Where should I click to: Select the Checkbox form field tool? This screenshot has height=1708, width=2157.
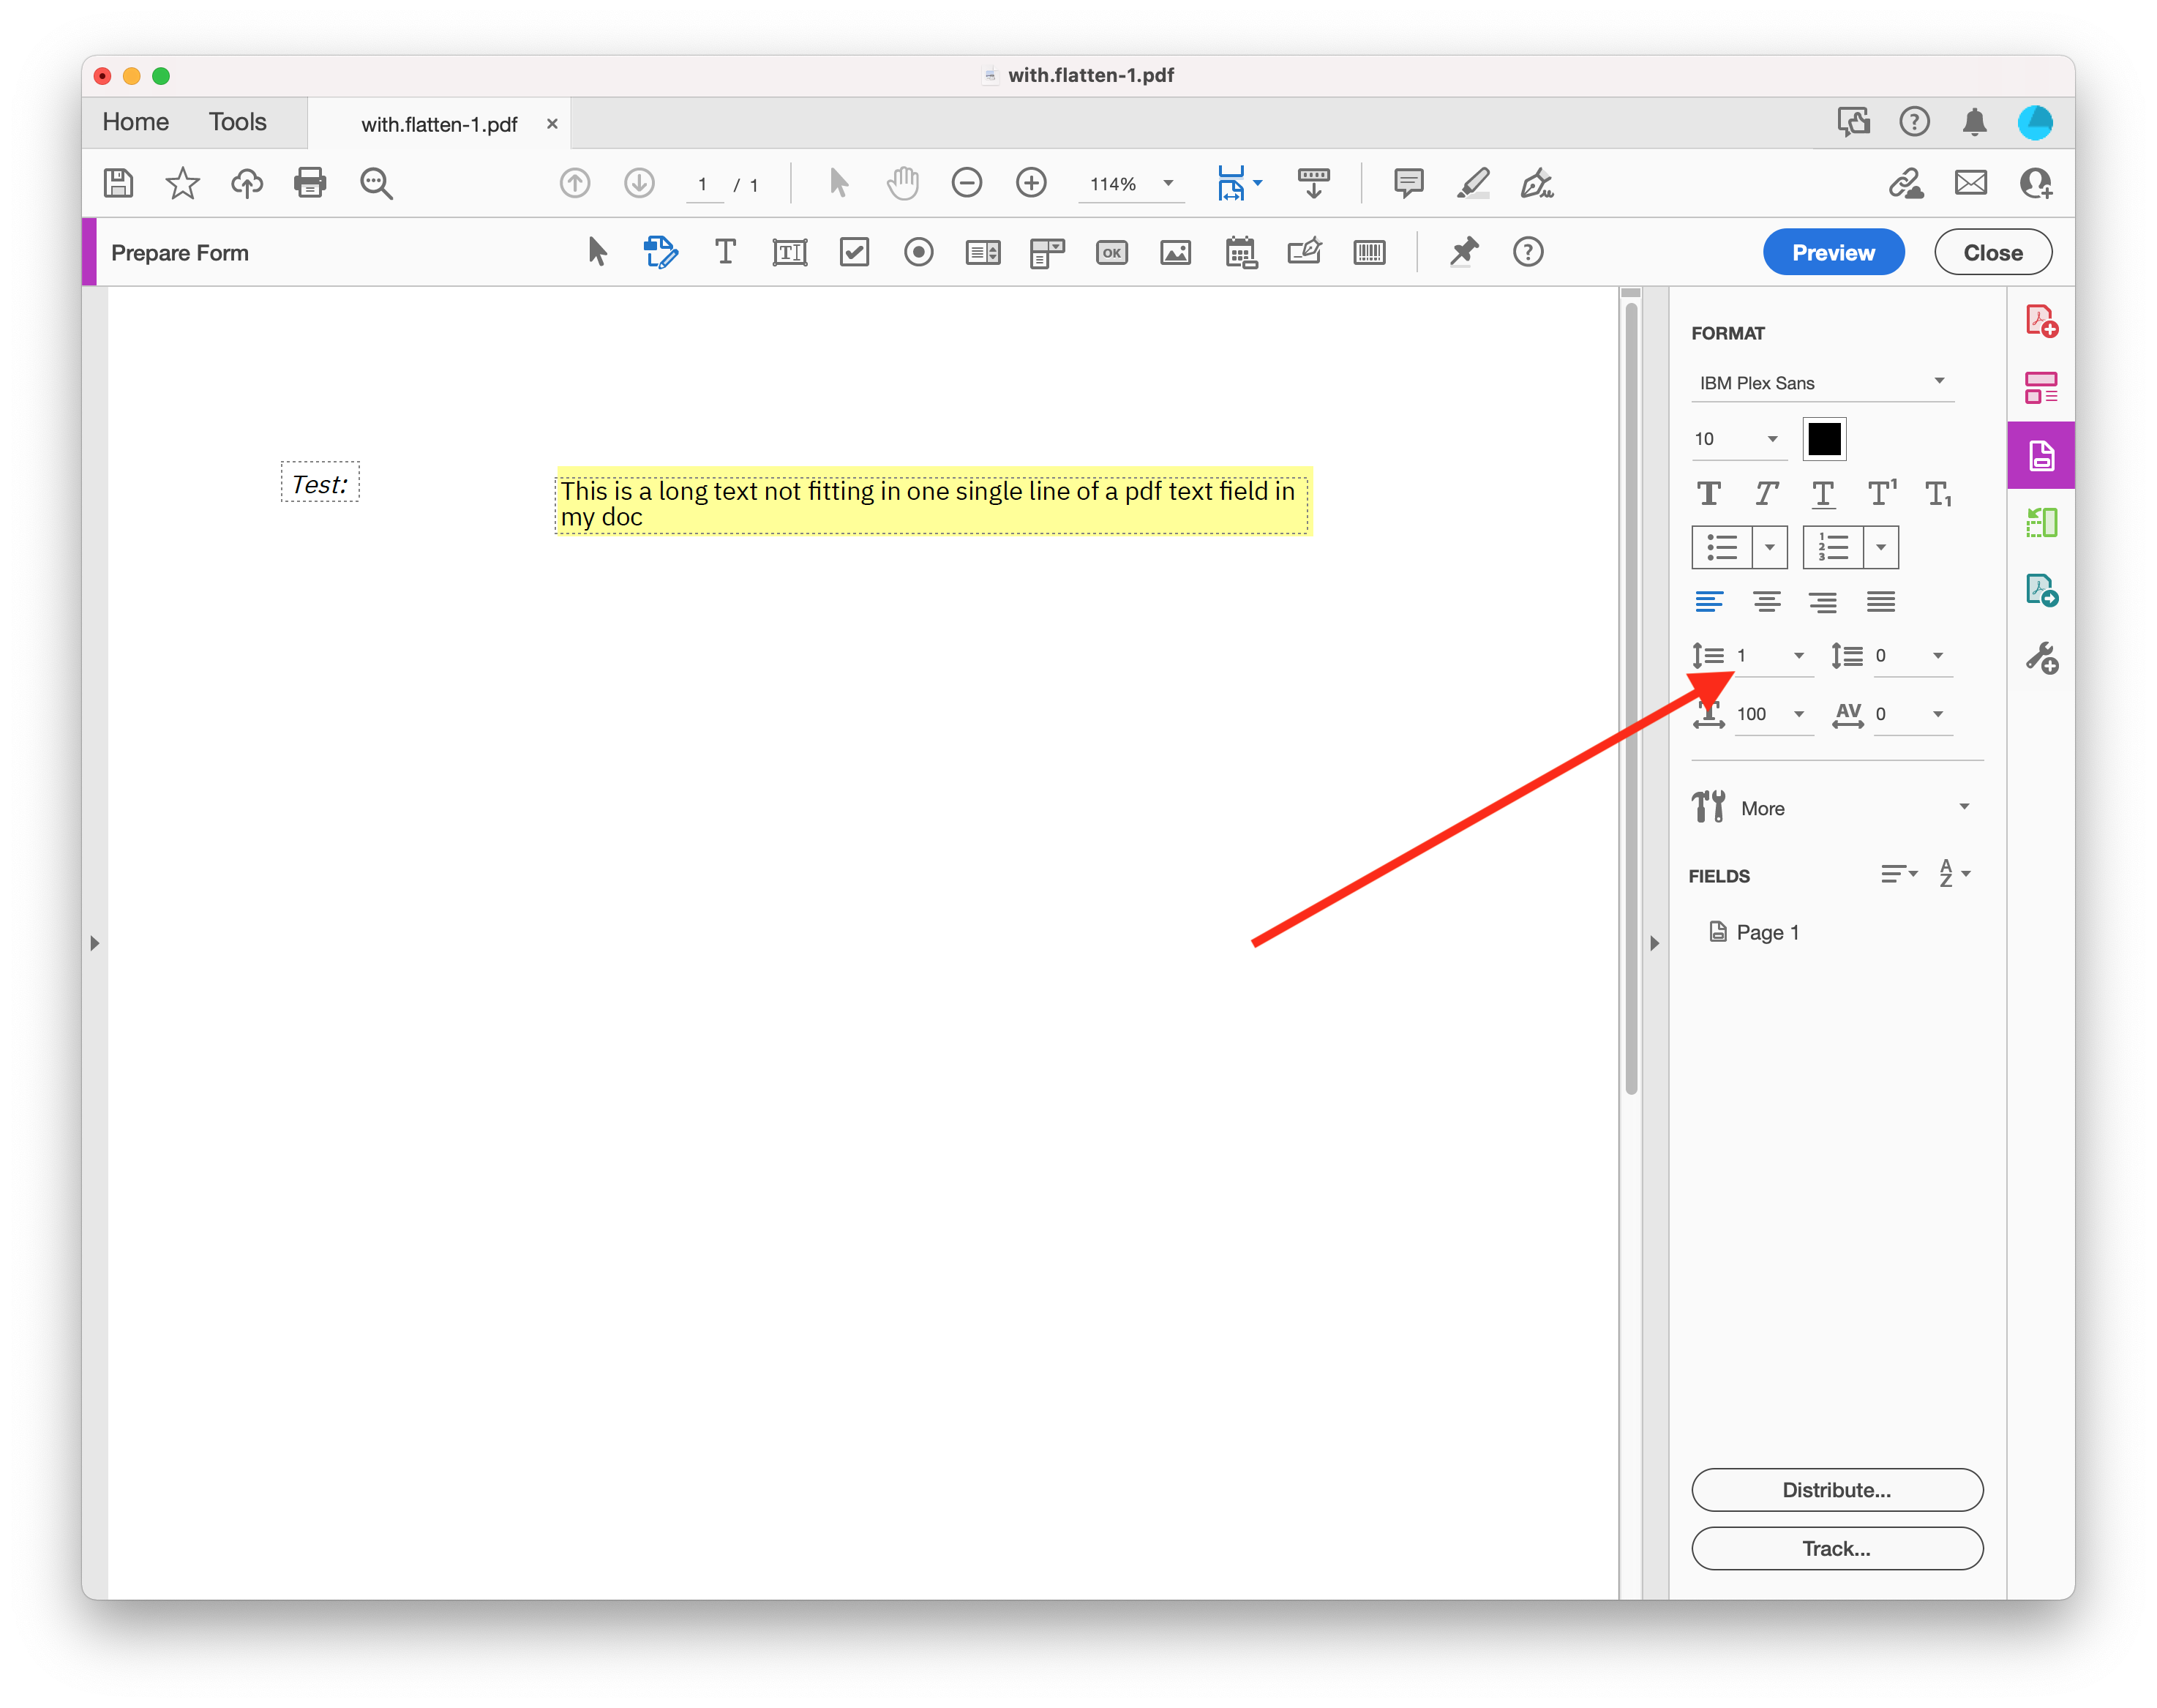coord(854,252)
